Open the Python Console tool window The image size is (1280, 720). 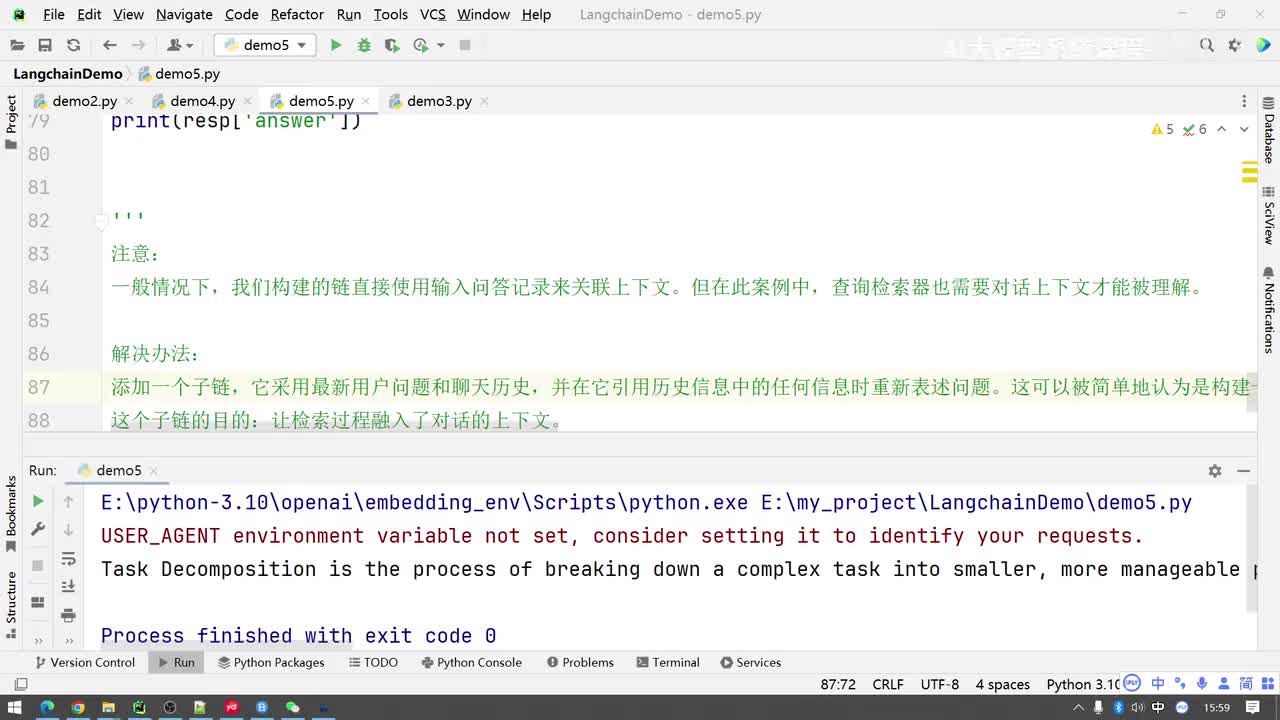click(472, 662)
